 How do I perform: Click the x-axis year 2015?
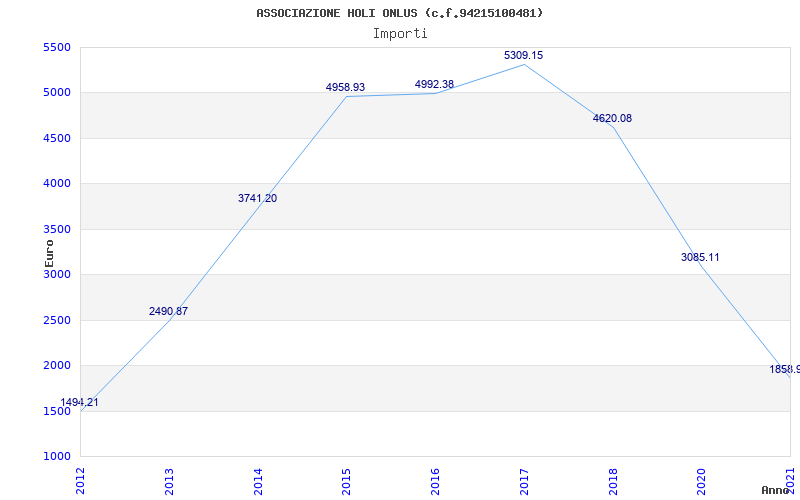tap(346, 481)
